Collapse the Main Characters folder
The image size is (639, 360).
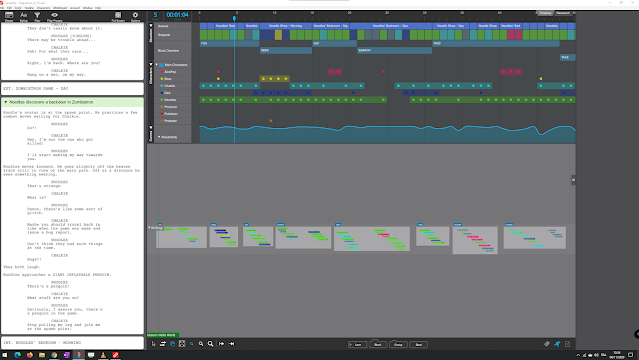coord(156,64)
